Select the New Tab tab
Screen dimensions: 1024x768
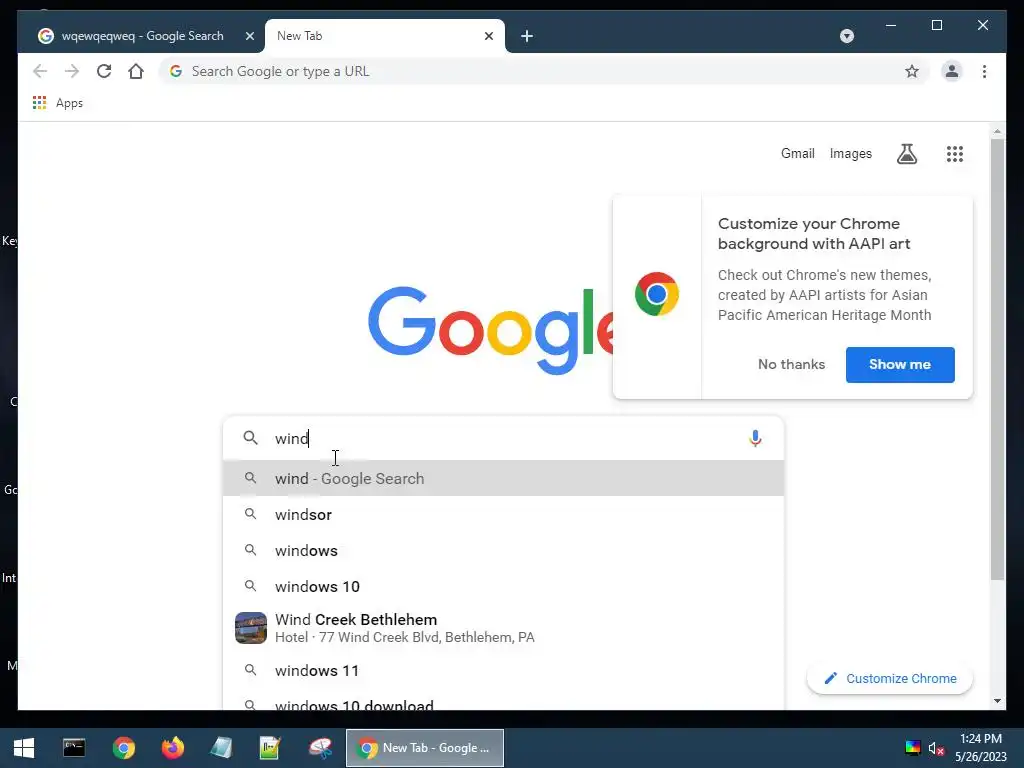(x=384, y=36)
